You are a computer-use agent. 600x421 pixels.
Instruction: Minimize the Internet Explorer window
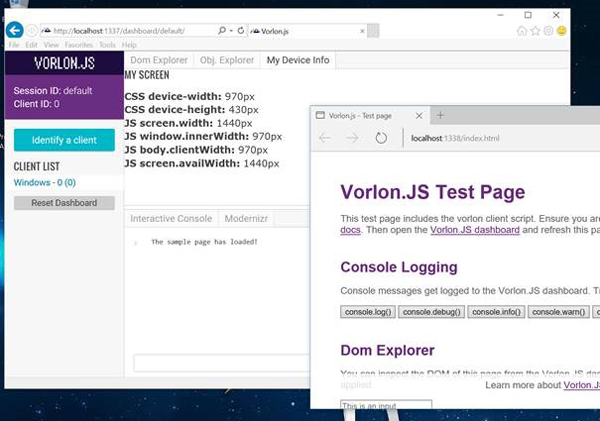pyautogui.click(x=500, y=15)
